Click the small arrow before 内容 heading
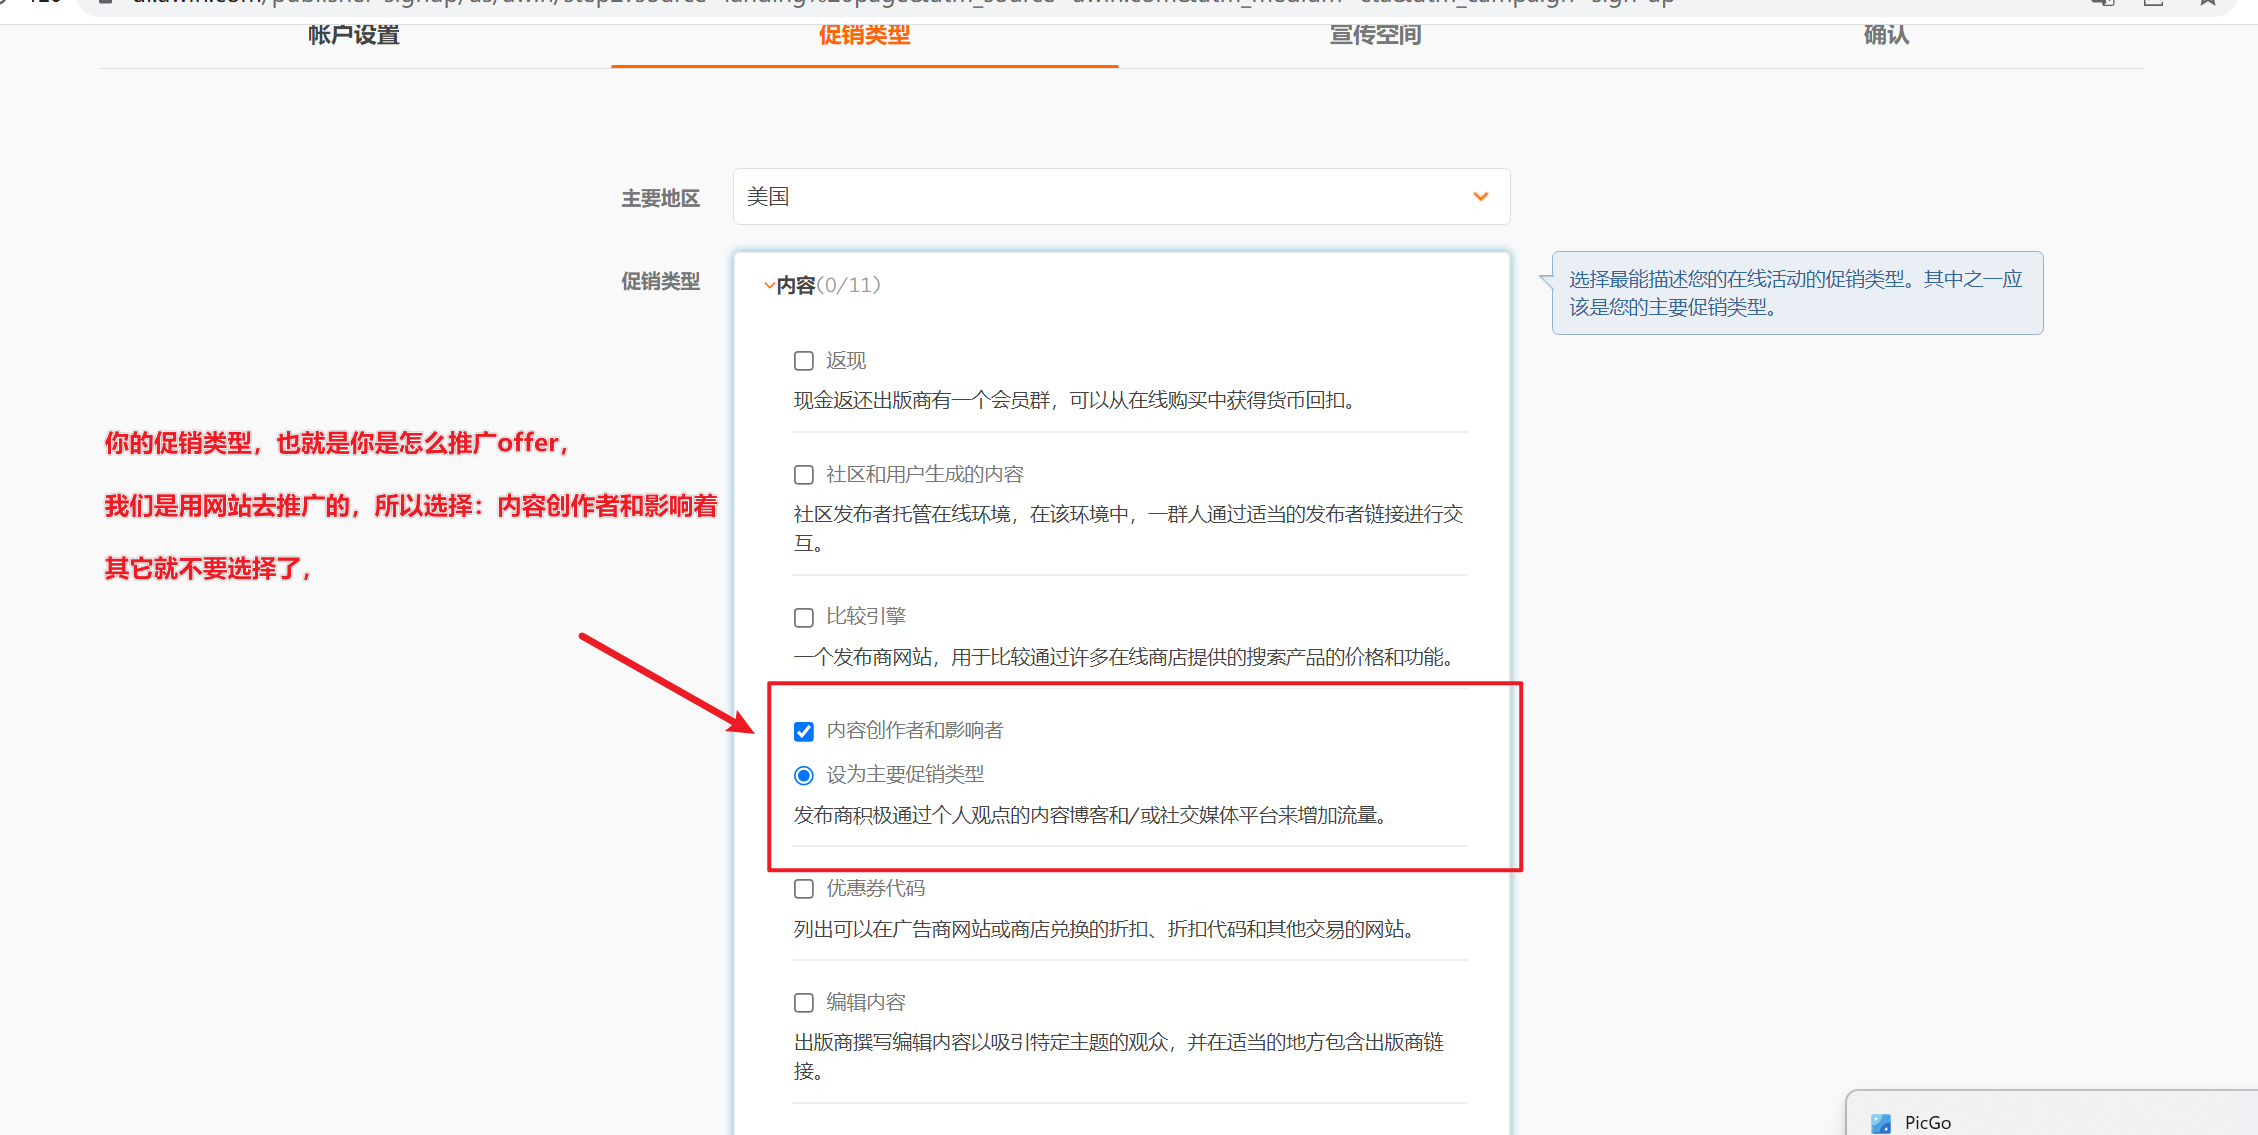The width and height of the screenshot is (2258, 1135). [x=768, y=286]
